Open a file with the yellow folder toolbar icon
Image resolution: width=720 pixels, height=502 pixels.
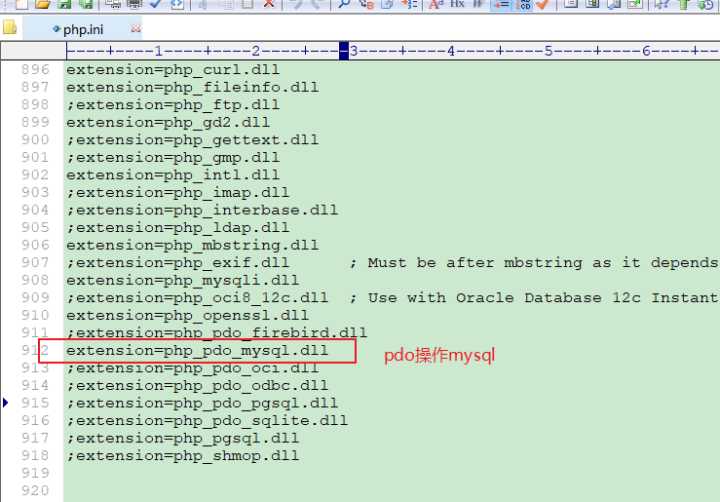pyautogui.click(x=42, y=4)
